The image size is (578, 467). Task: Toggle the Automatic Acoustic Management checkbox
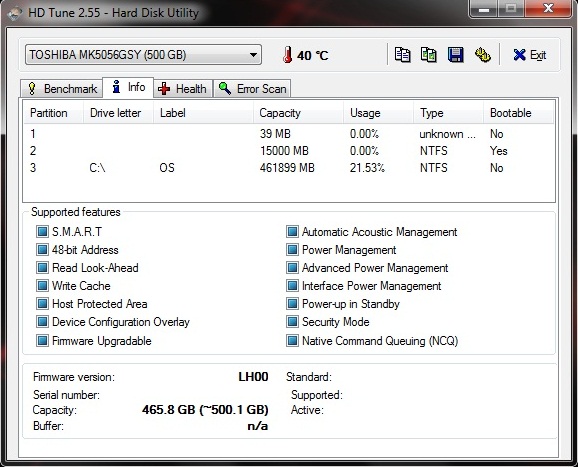292,232
